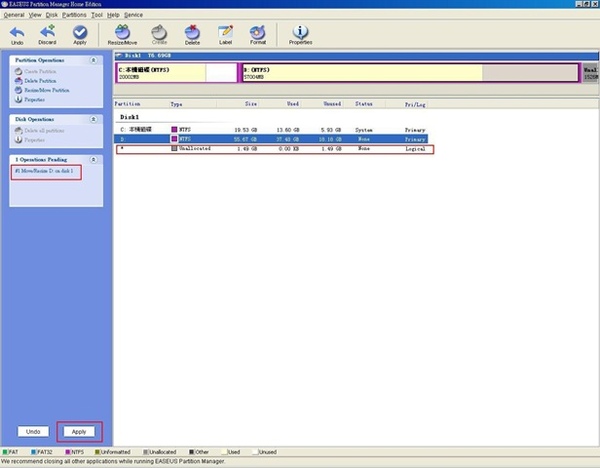The width and height of the screenshot is (600, 468).
Task: Click the FAT32 legend color swatch
Action: (34, 452)
